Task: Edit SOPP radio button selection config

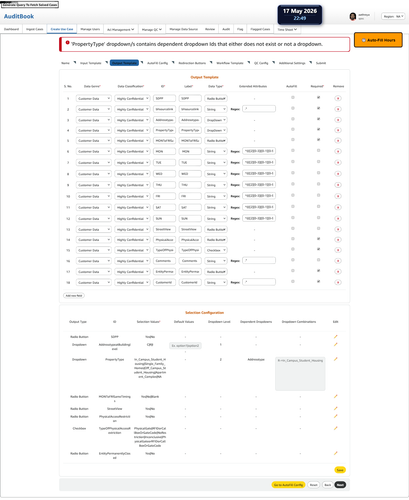Action: pos(336,337)
